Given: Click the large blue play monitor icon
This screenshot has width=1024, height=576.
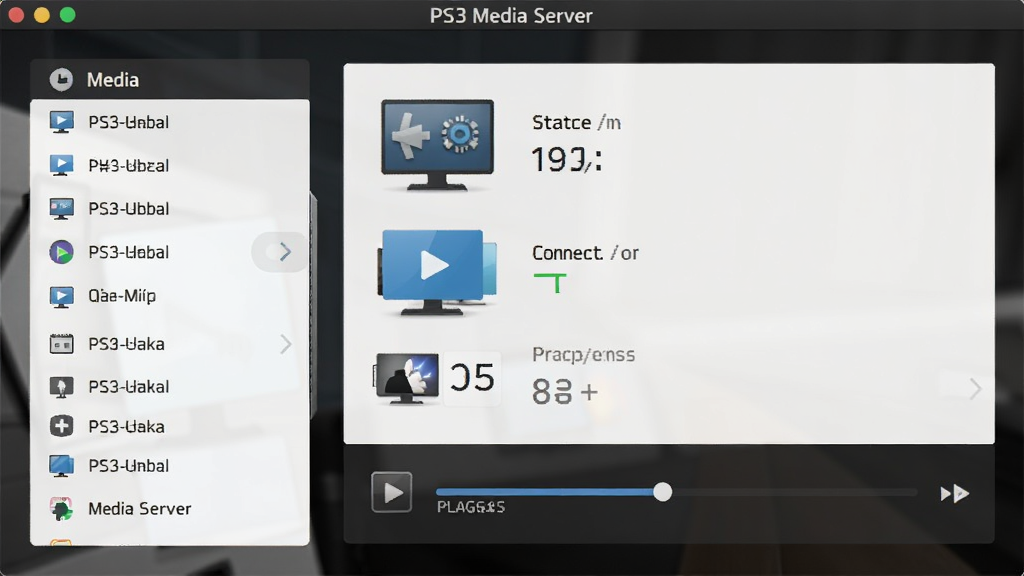Looking at the screenshot, I should (437, 272).
